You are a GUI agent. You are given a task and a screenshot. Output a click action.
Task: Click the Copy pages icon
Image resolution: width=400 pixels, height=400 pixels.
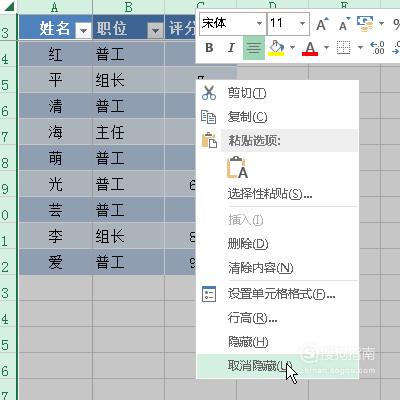(209, 117)
